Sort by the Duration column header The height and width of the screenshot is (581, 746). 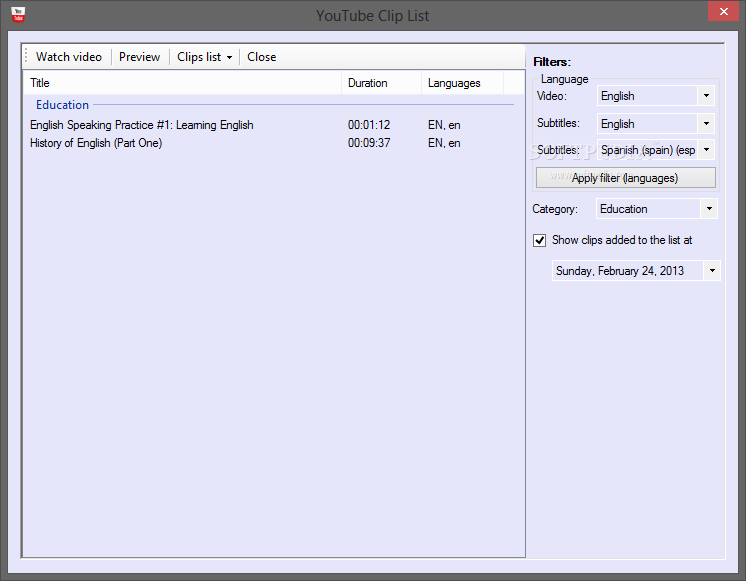click(382, 83)
